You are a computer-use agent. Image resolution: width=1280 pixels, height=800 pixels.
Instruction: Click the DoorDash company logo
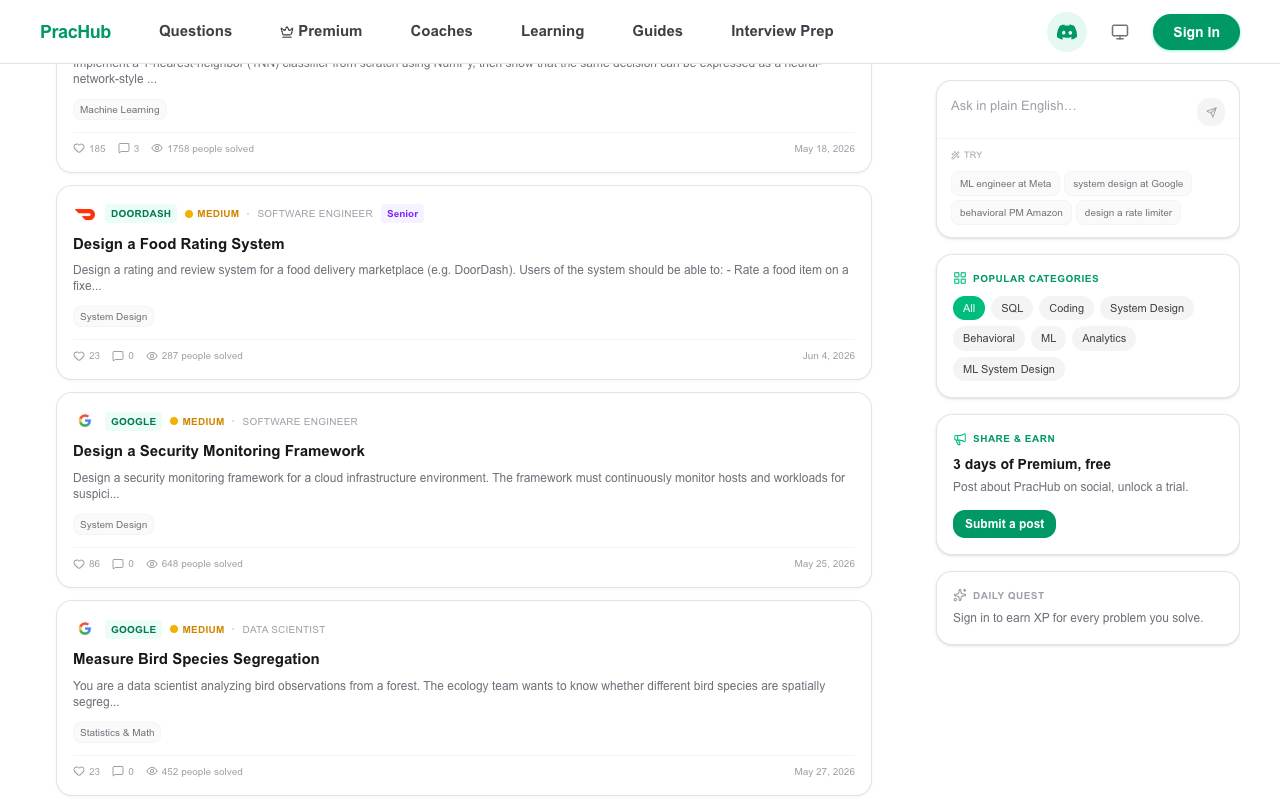[x=85, y=214]
